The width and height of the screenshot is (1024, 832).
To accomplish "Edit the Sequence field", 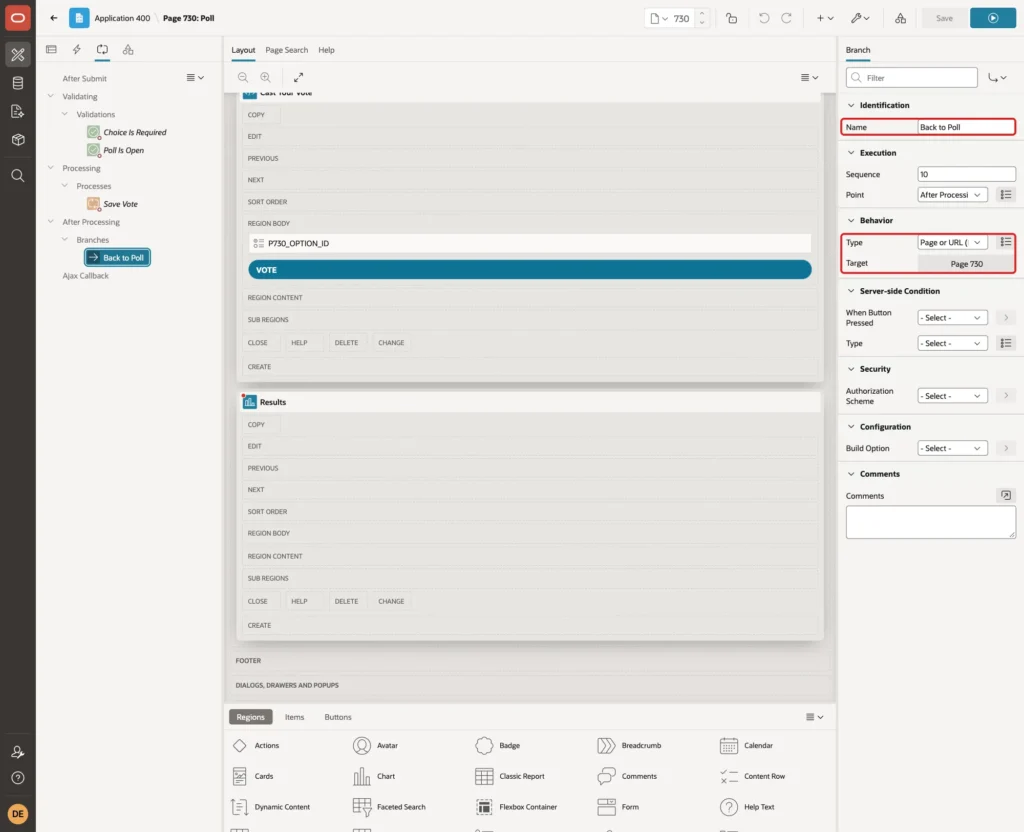I will point(965,174).
